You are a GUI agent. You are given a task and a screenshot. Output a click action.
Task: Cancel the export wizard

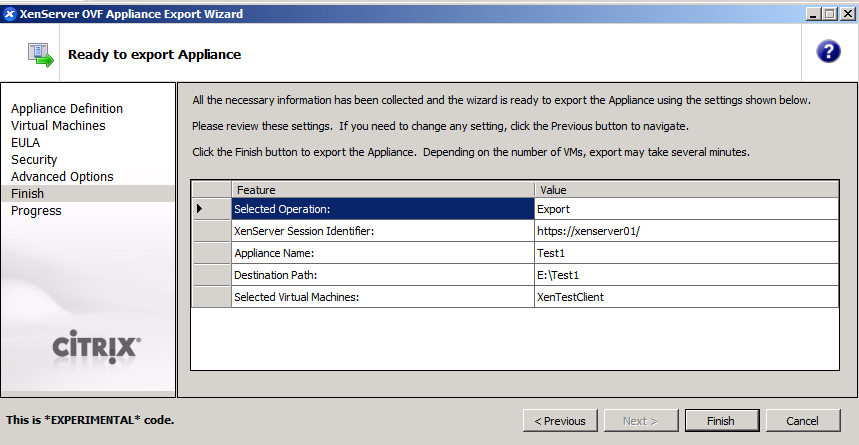pyautogui.click(x=803, y=421)
